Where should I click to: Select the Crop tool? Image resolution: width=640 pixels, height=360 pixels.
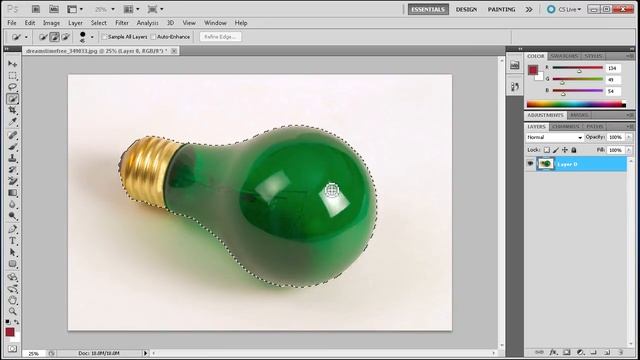13,110
